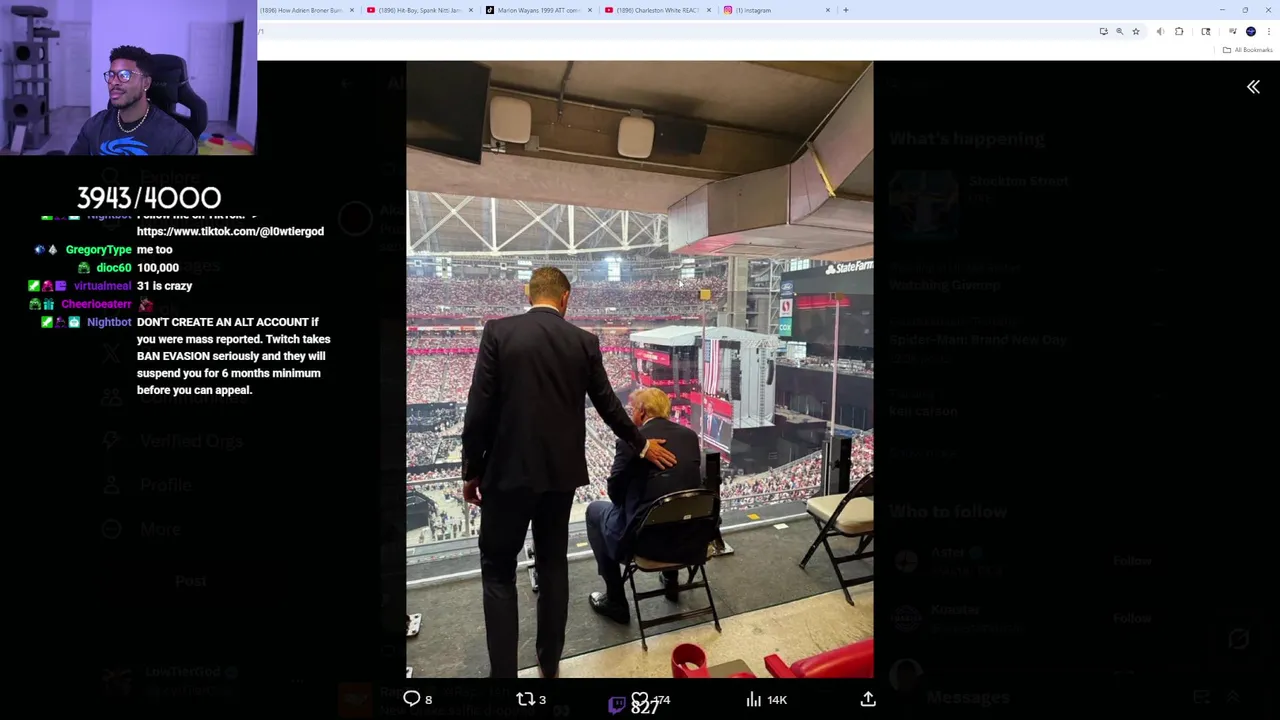Click the reply comment icon

412,699
